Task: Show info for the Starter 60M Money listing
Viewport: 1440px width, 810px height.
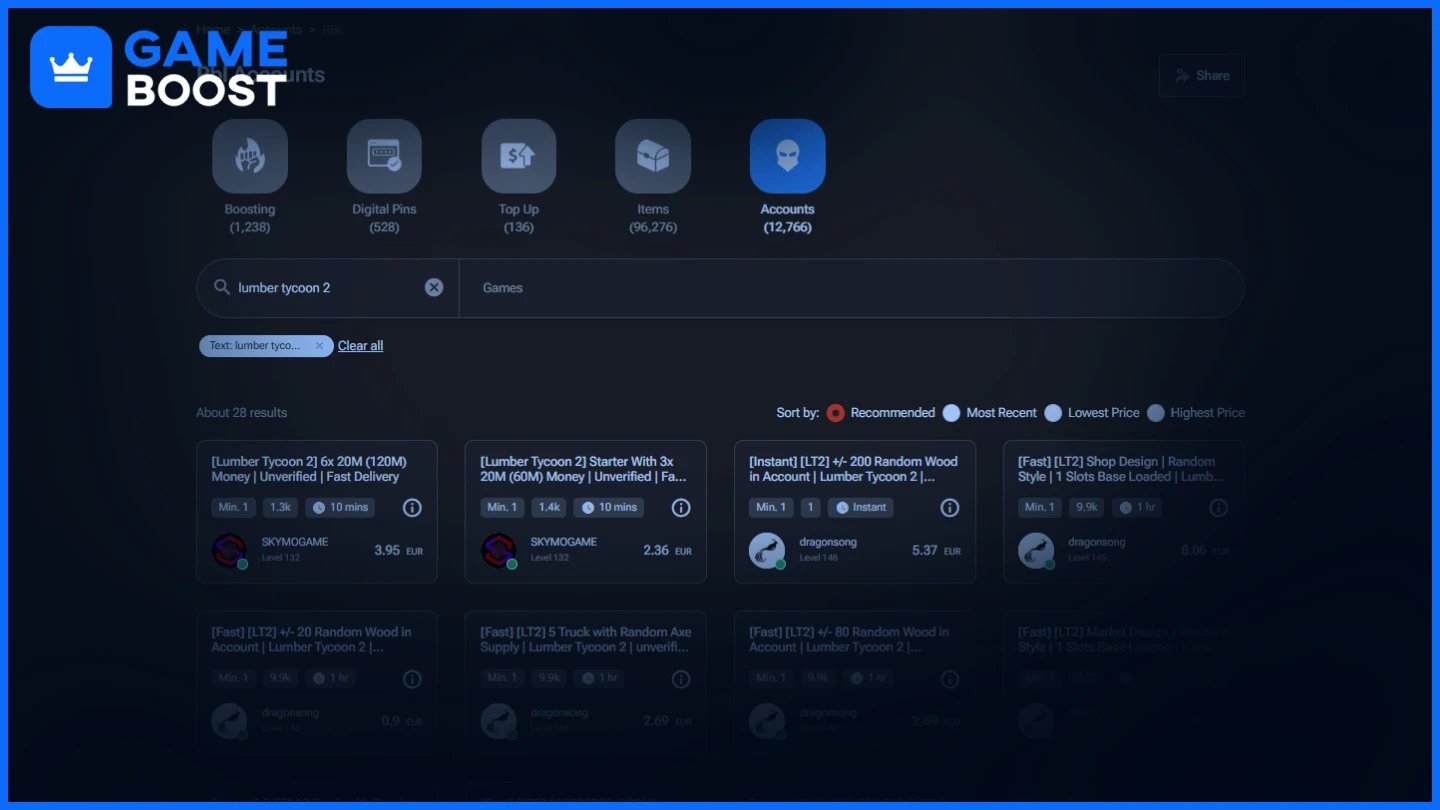Action: 681,508
